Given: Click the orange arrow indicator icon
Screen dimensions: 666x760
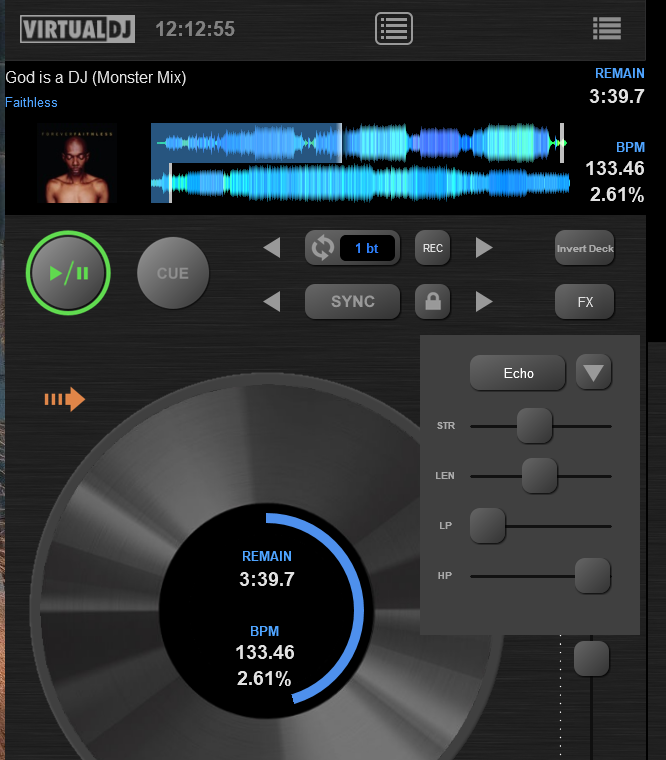Looking at the screenshot, I should click(x=64, y=399).
